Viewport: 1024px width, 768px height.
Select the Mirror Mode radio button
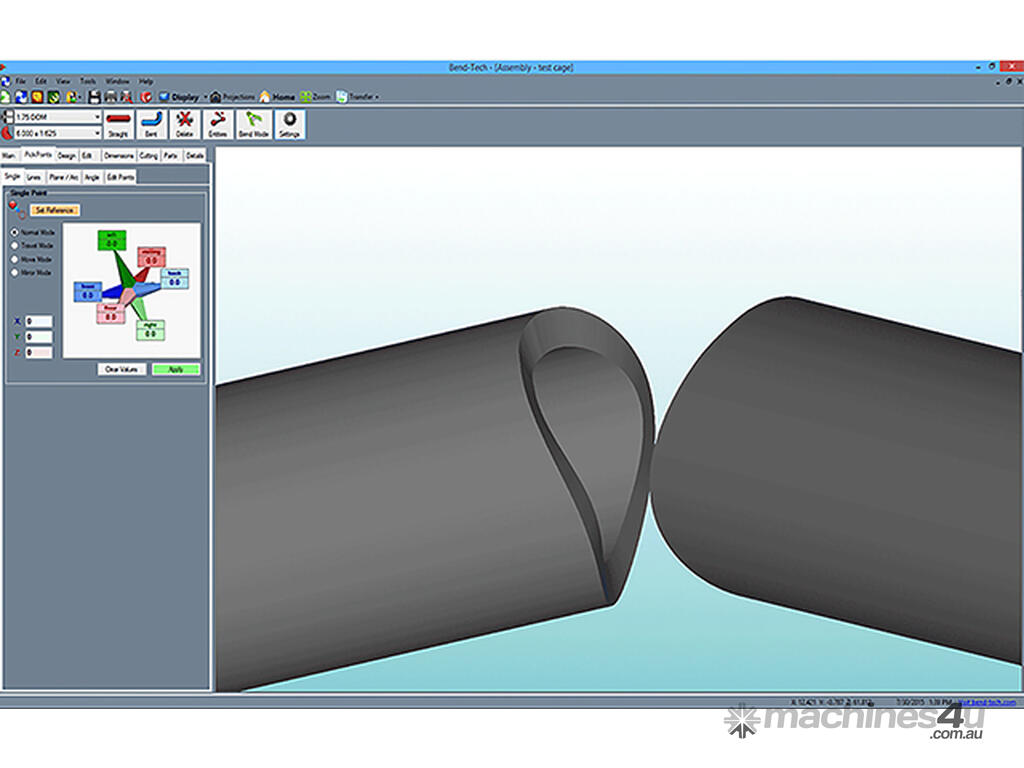coord(14,272)
